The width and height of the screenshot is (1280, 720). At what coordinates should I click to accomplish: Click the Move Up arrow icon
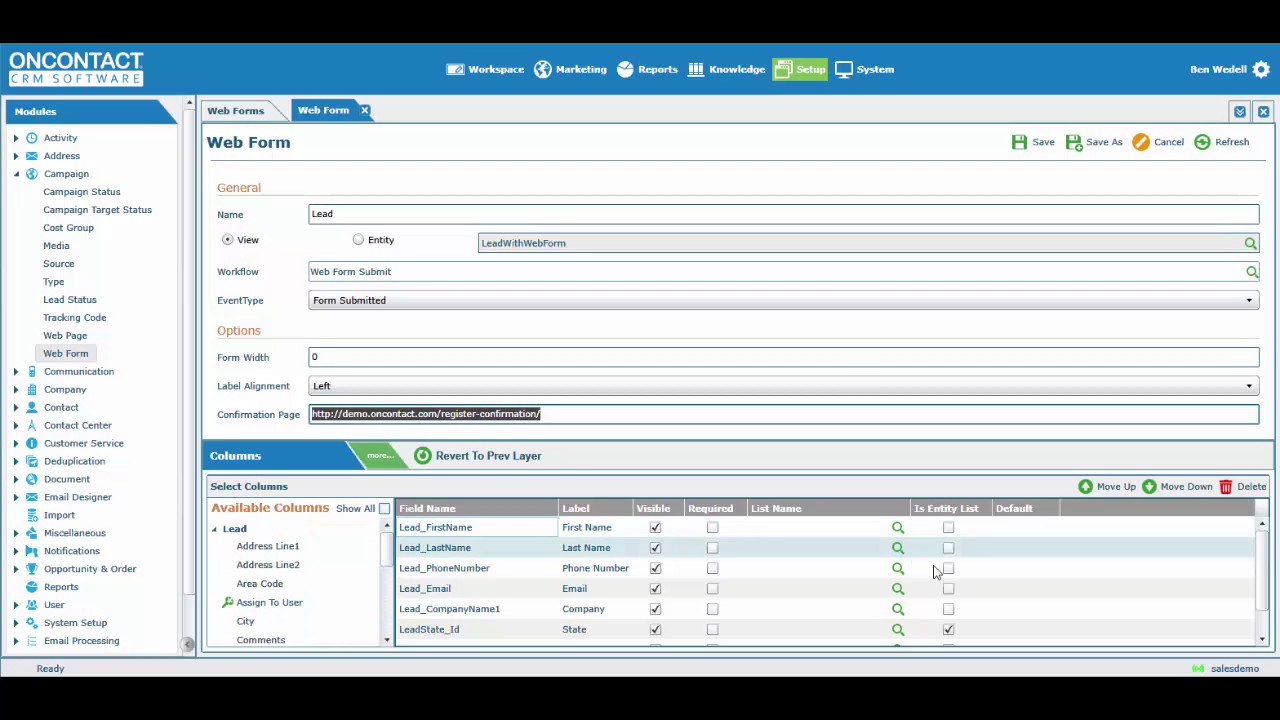(x=1085, y=486)
